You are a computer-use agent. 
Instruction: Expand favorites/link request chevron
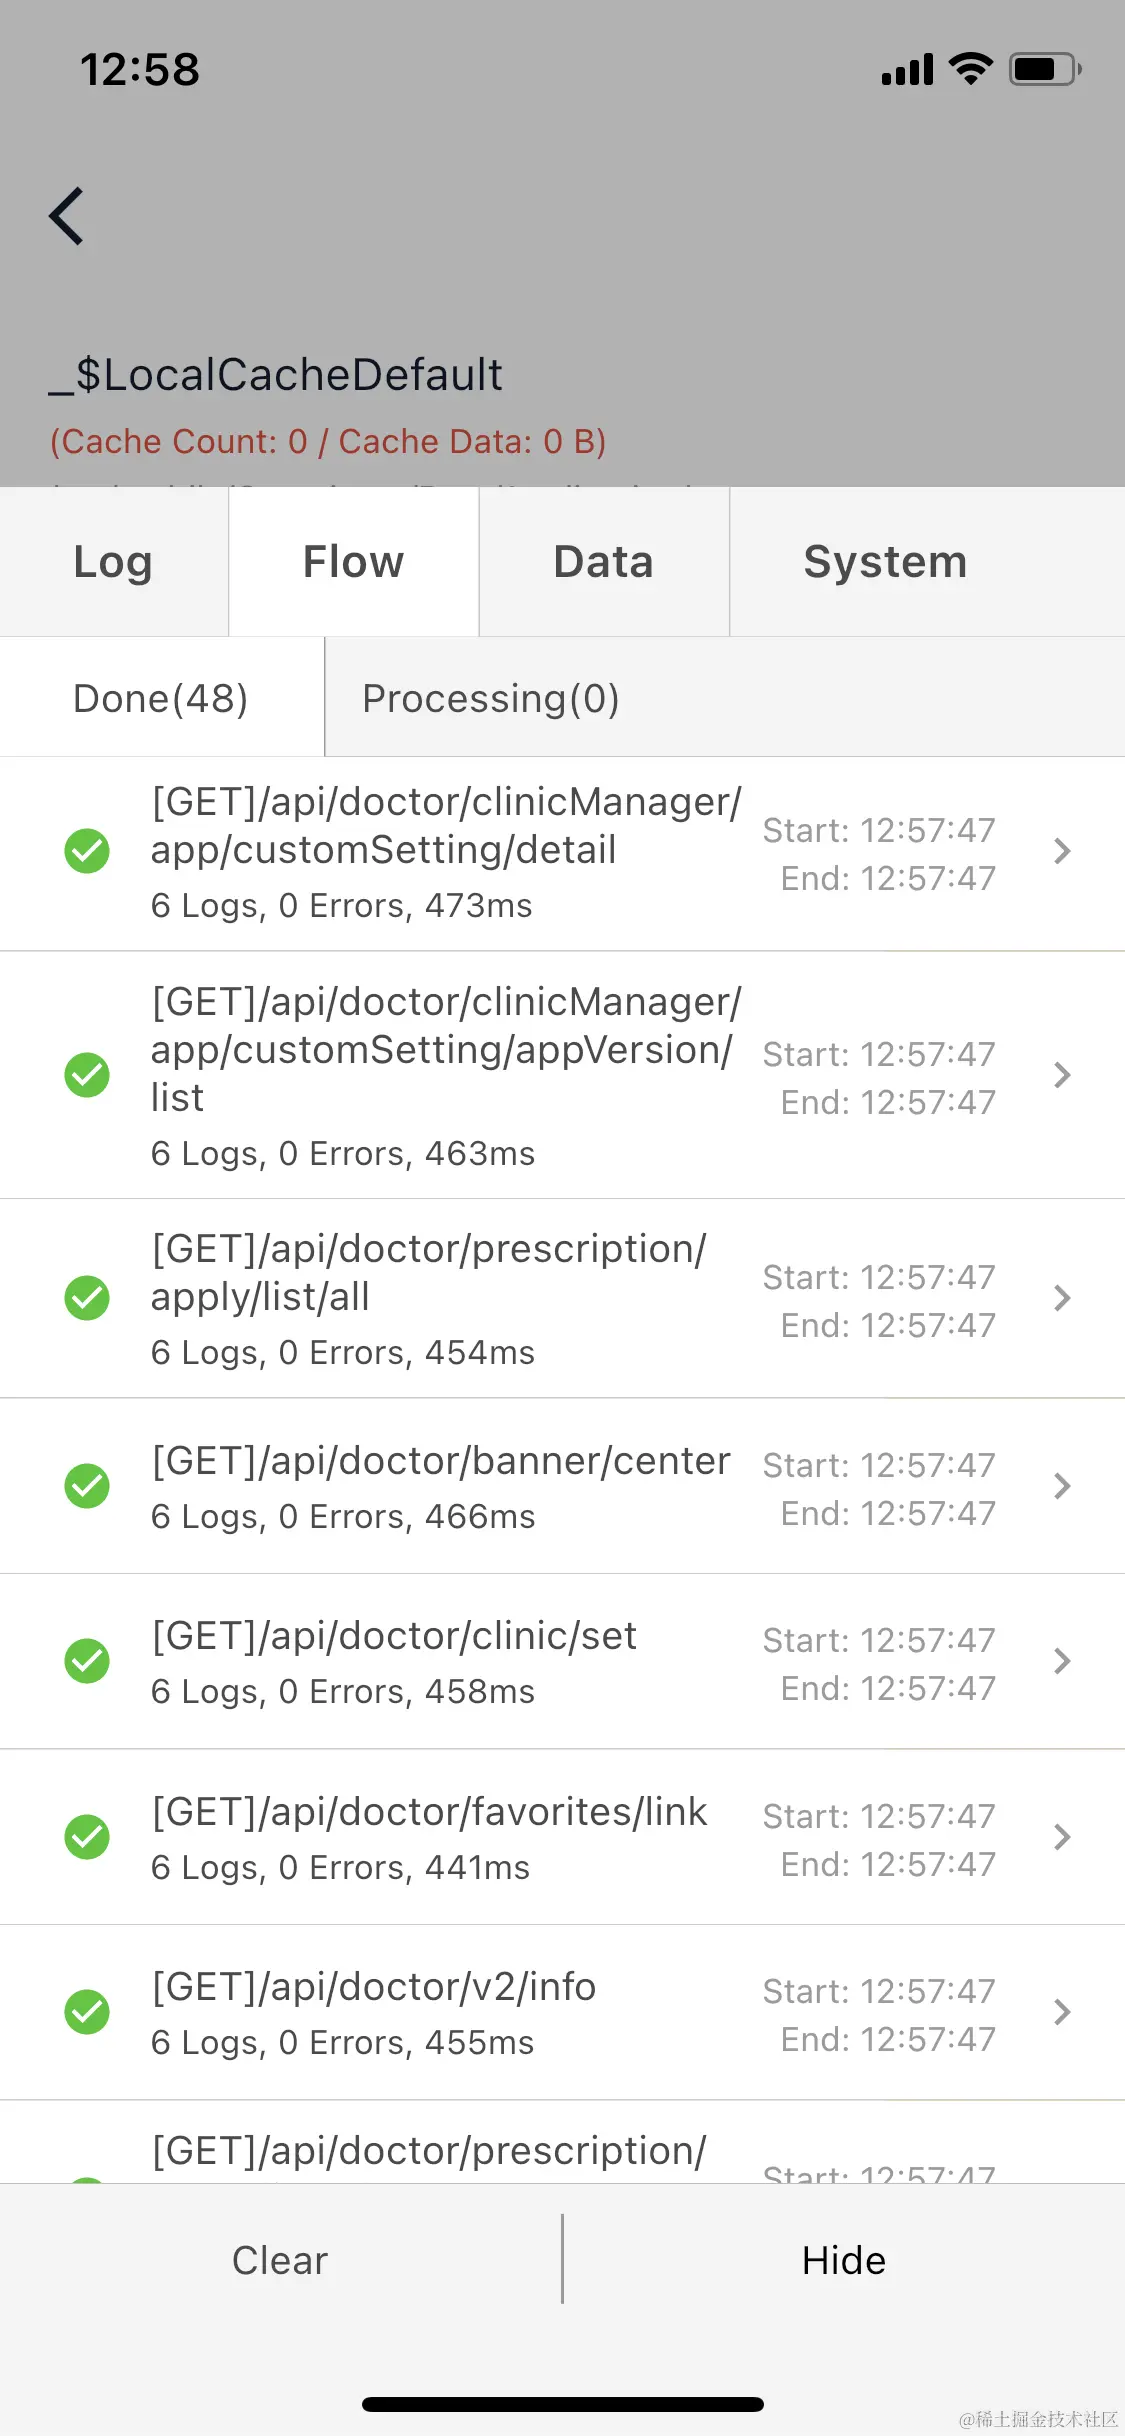(1062, 1837)
